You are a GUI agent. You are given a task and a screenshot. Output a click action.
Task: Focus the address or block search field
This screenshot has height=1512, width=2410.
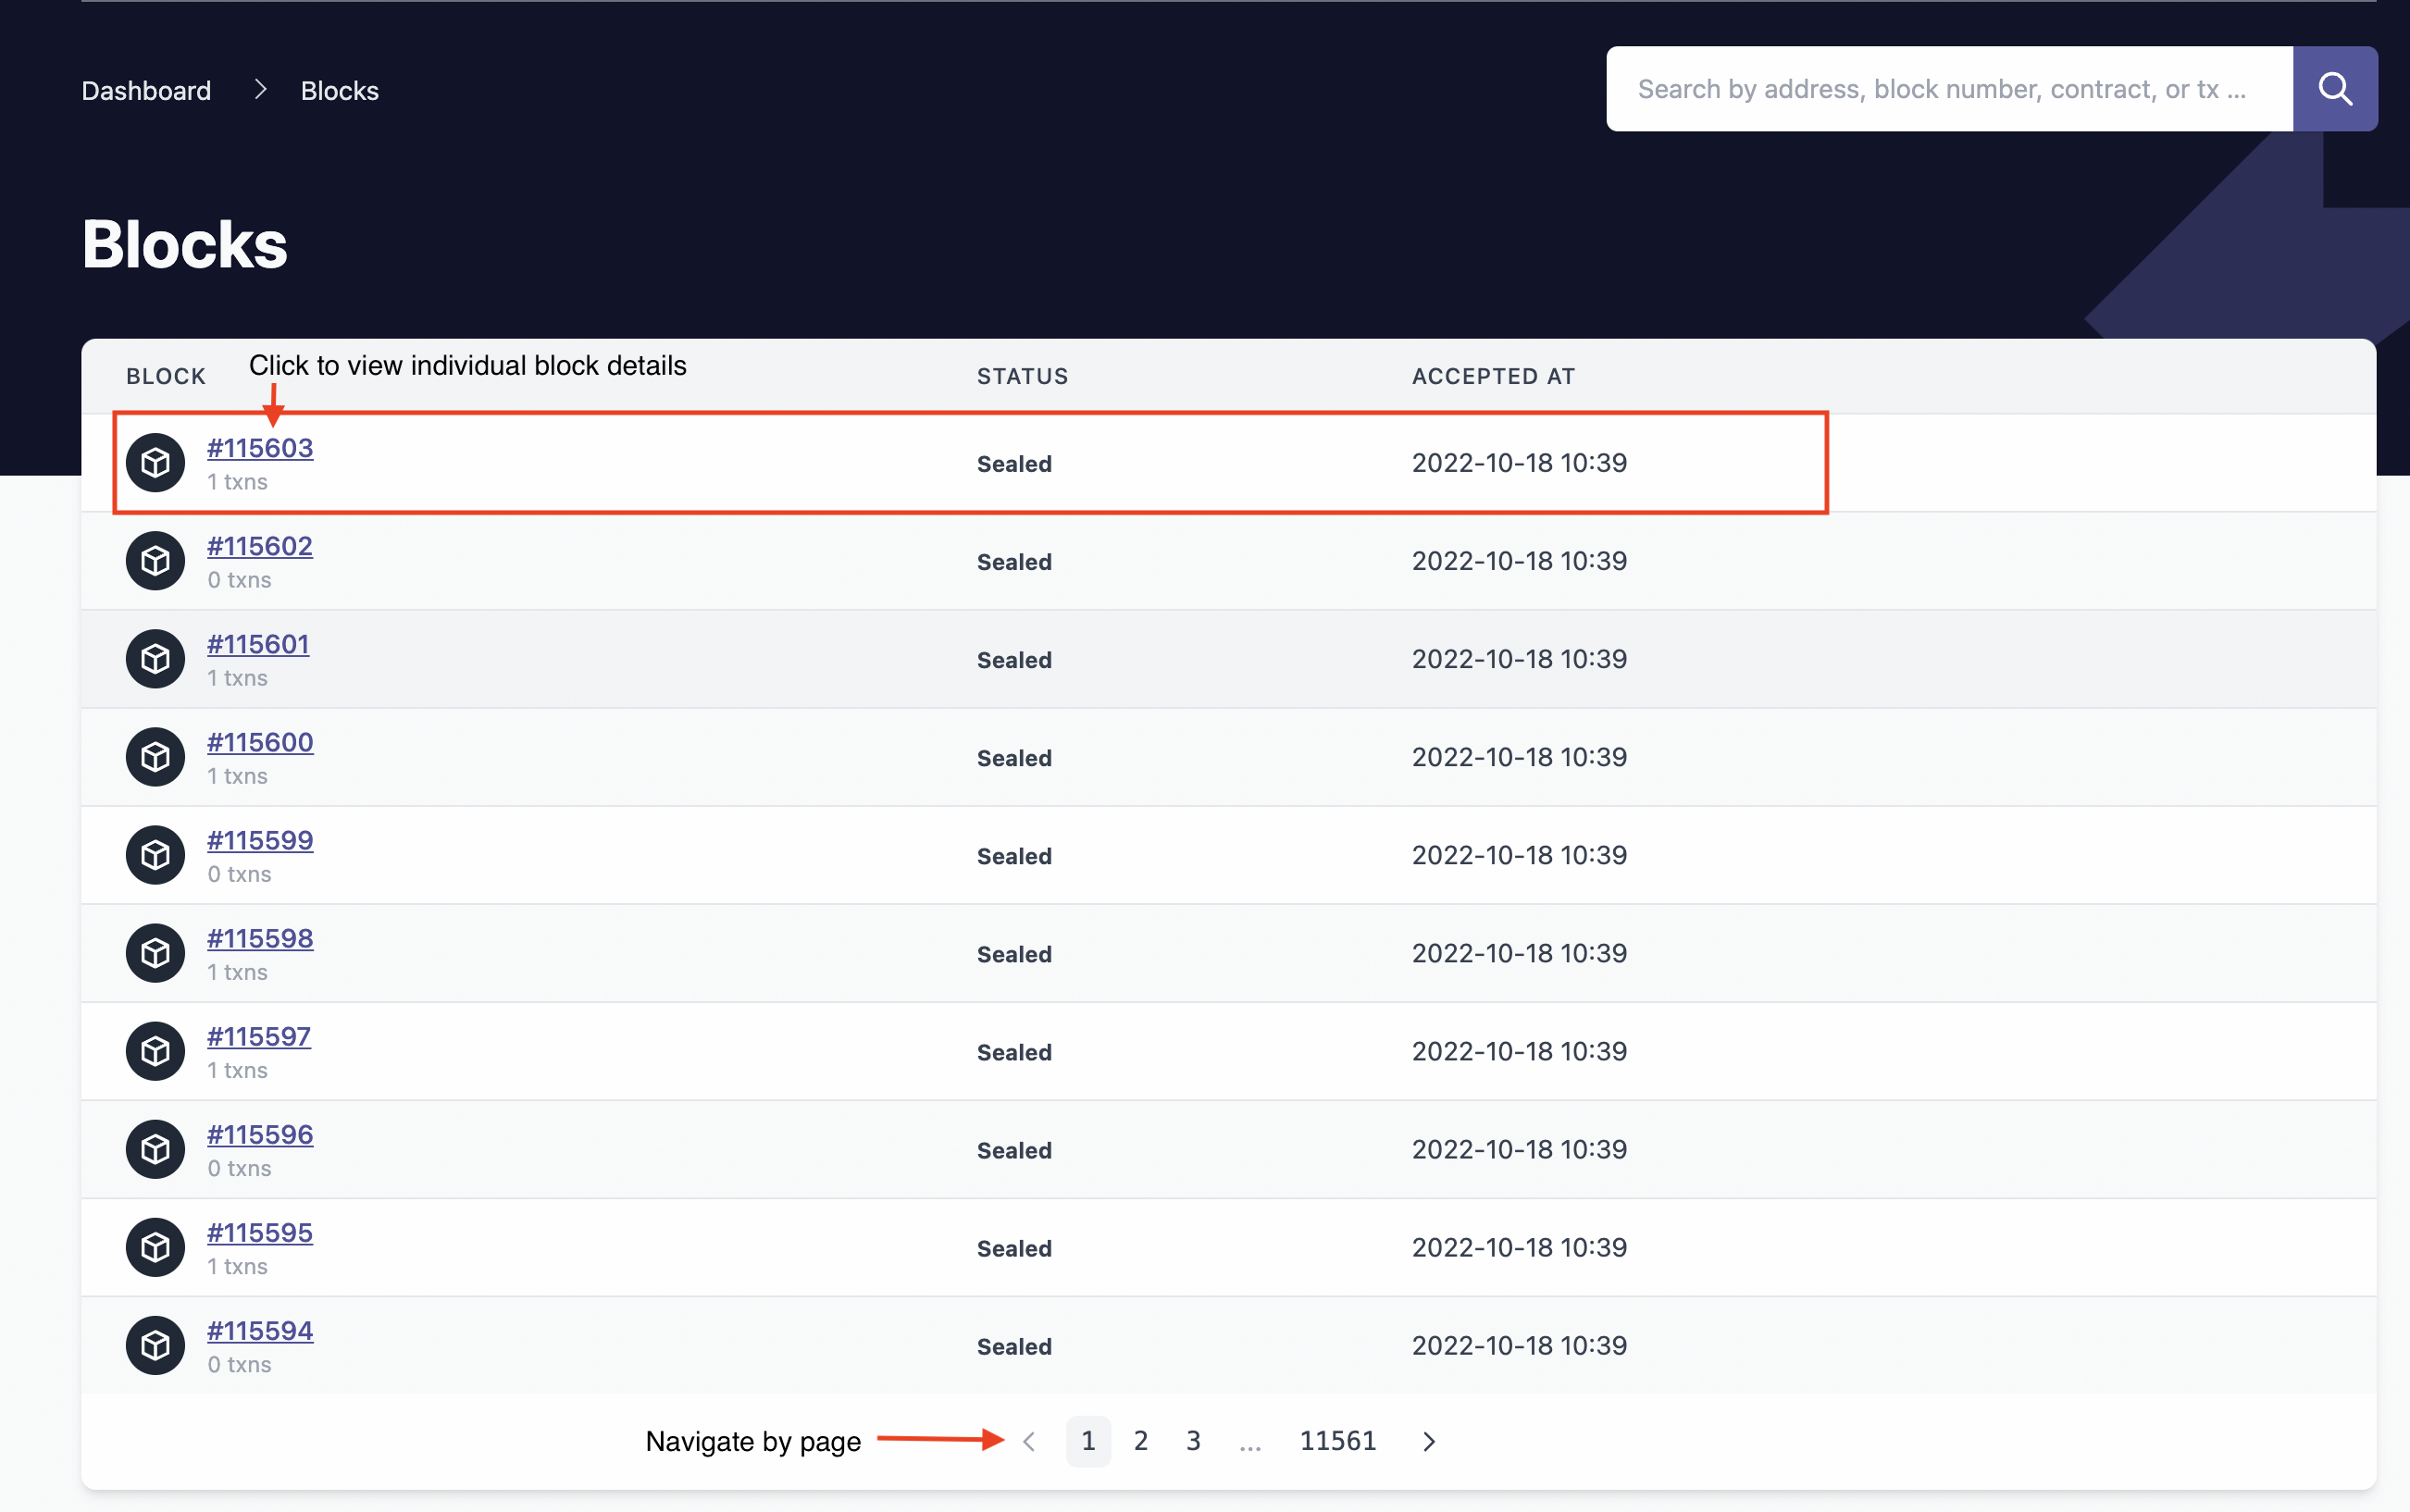pos(1948,89)
